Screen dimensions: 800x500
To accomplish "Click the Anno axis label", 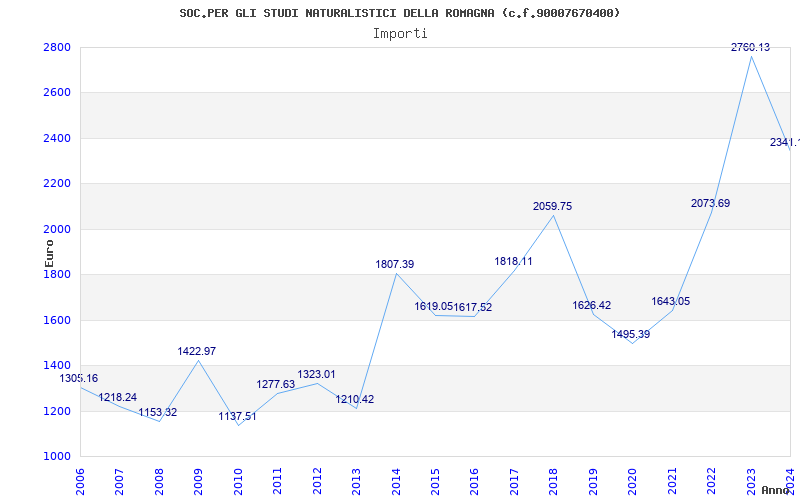I will pyautogui.click(x=778, y=490).
